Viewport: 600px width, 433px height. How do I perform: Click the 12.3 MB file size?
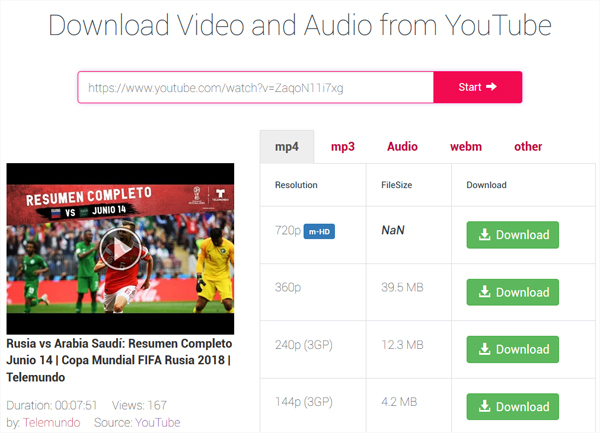coord(402,345)
